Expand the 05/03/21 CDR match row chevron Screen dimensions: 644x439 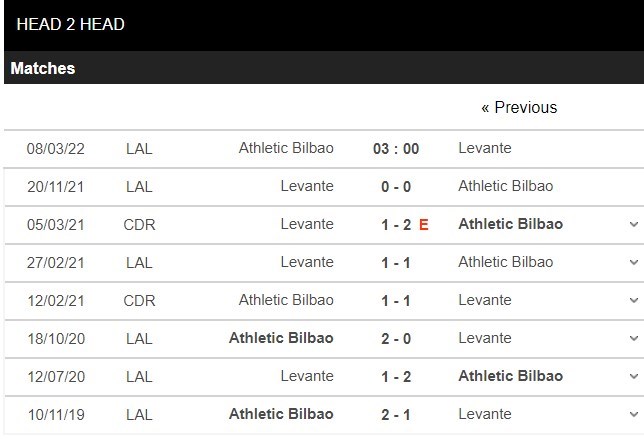[634, 224]
